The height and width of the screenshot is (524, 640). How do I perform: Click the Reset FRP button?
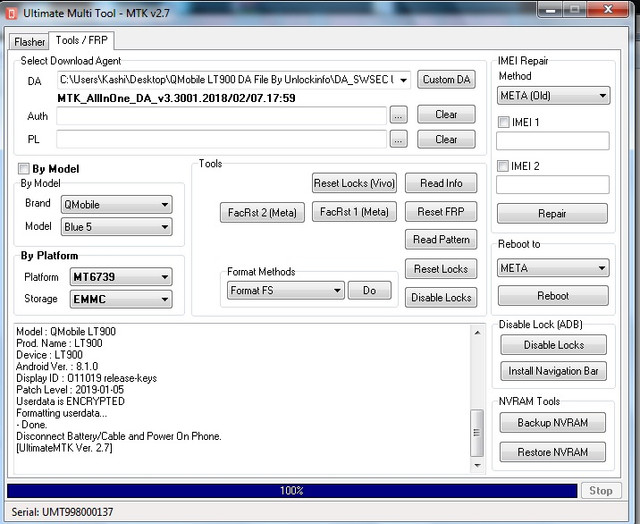tap(441, 212)
